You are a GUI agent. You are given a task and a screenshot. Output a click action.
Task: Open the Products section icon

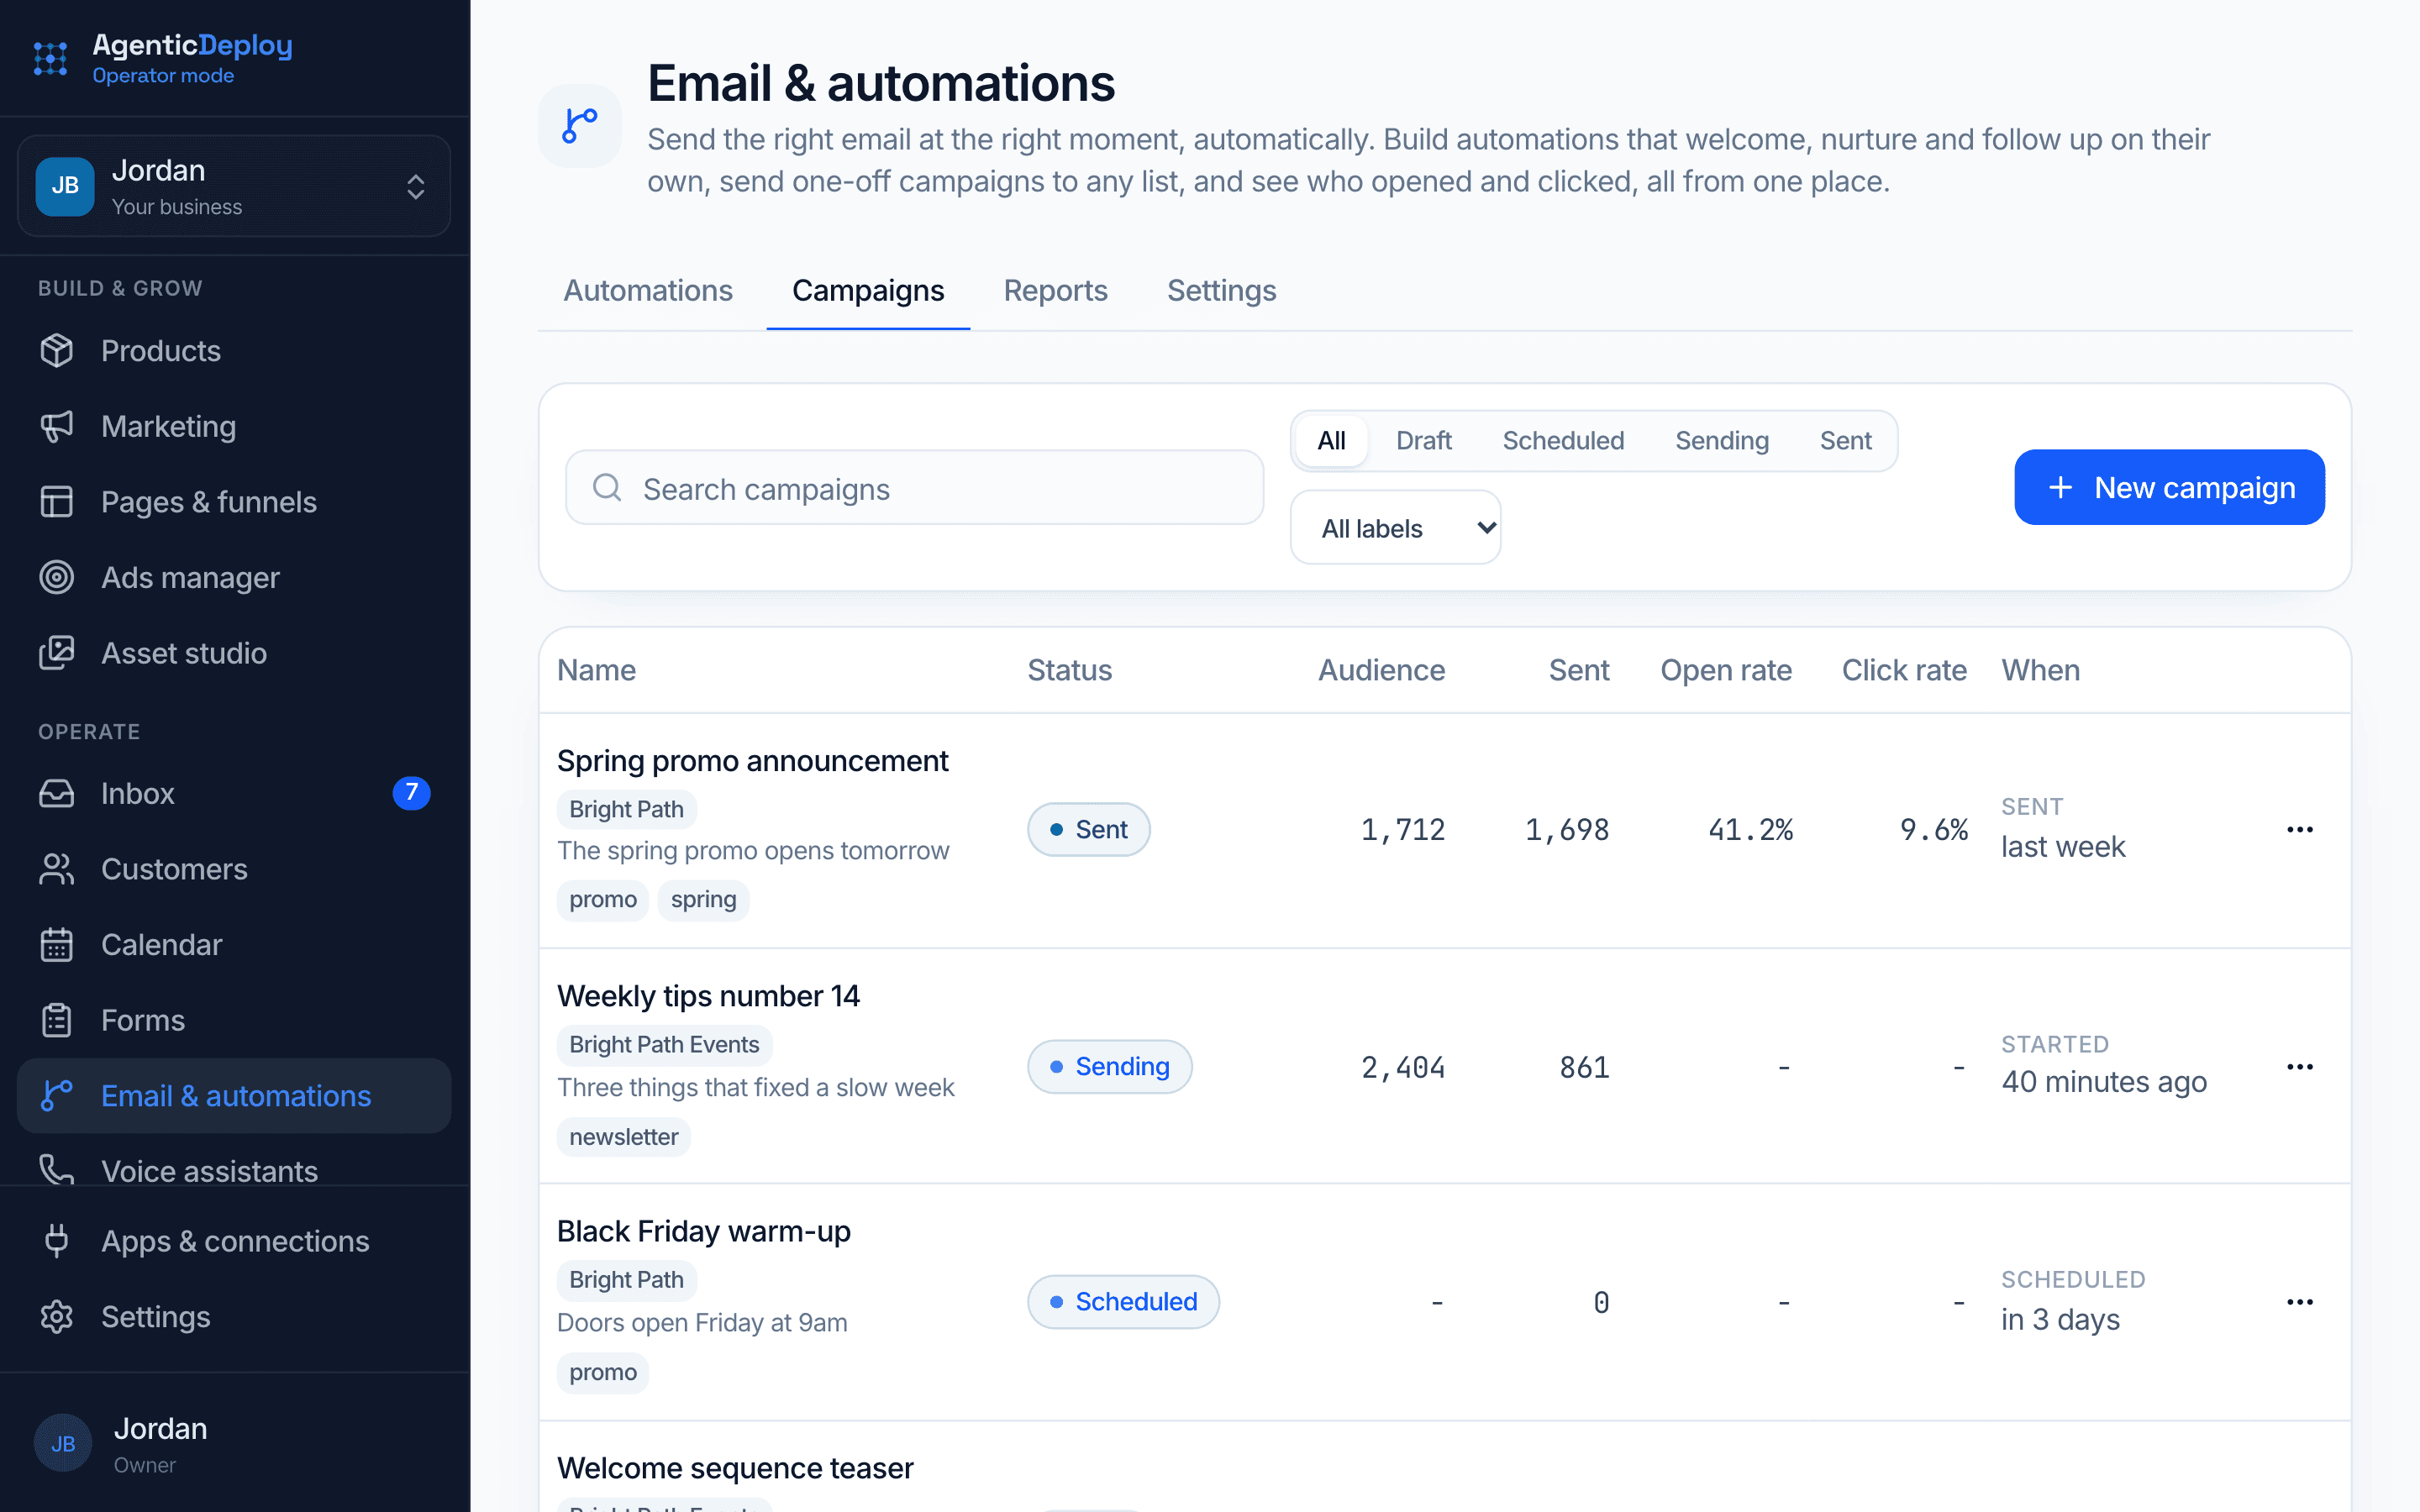tap(57, 351)
